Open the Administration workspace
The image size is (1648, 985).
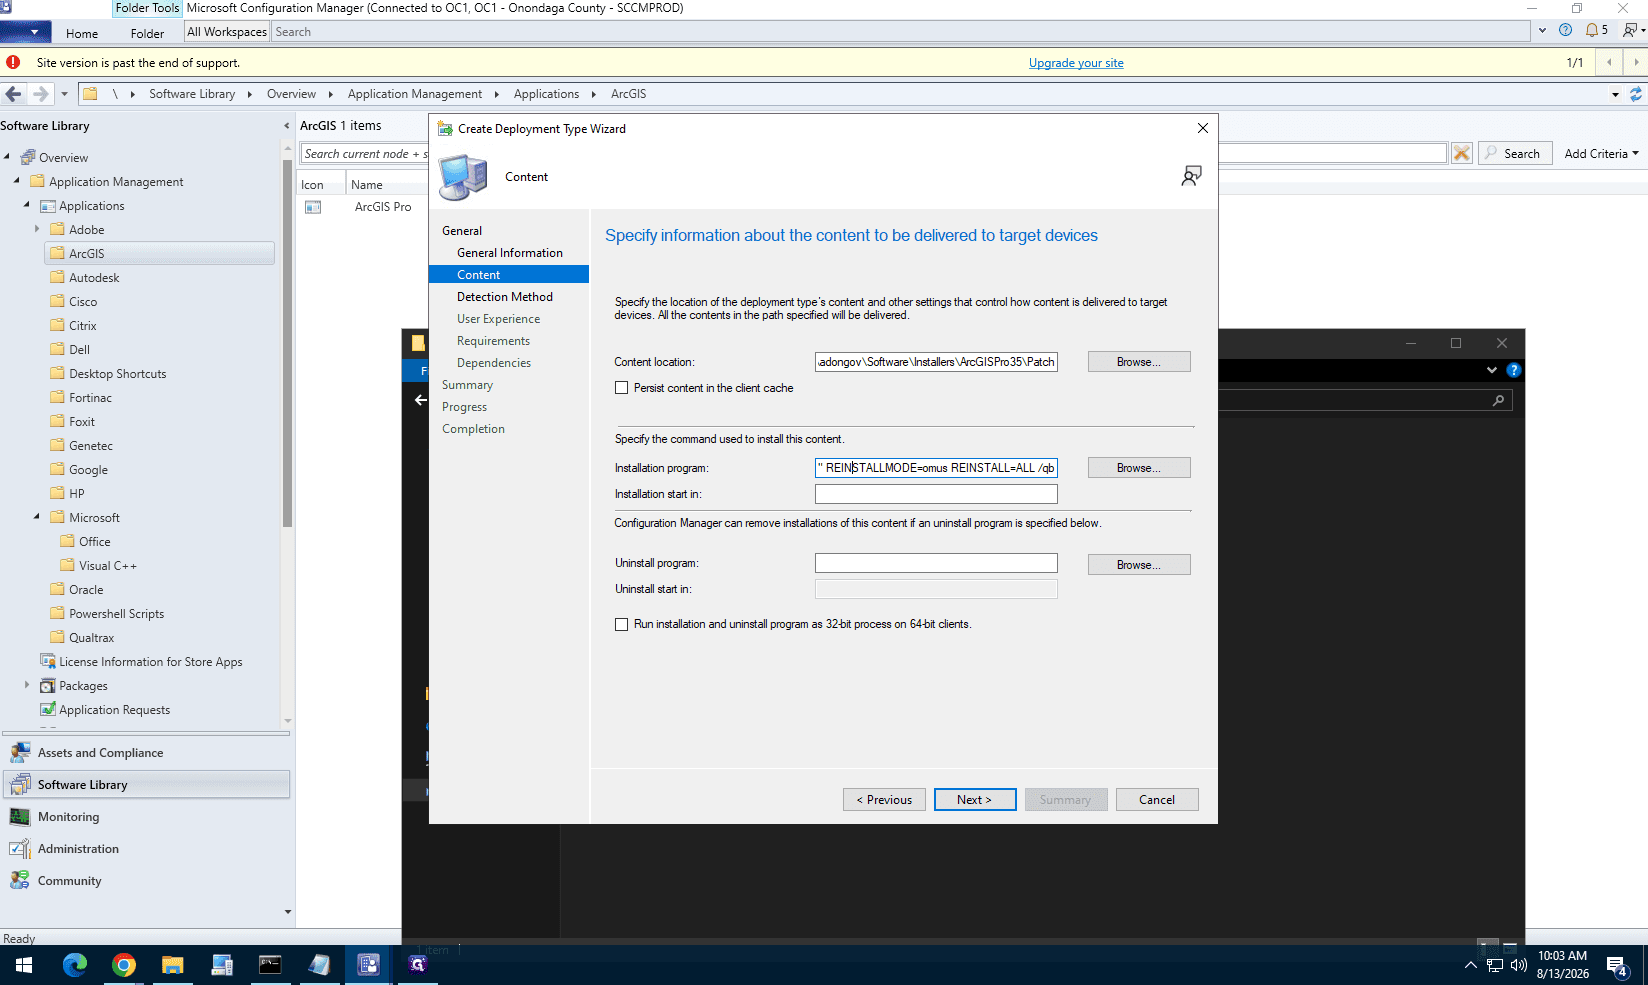click(146, 849)
